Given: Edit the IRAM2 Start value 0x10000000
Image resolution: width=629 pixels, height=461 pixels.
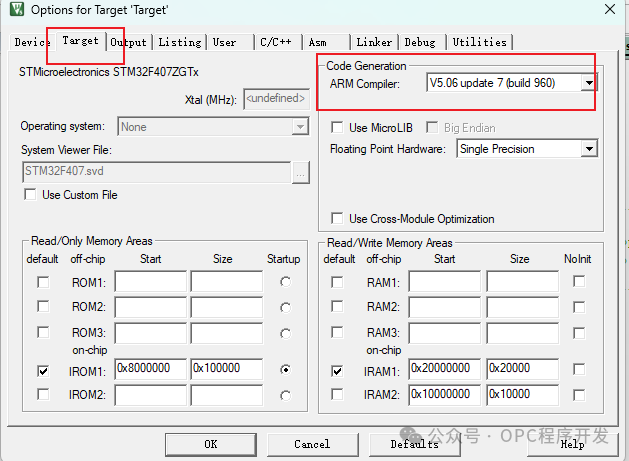Looking at the screenshot, I should point(445,395).
